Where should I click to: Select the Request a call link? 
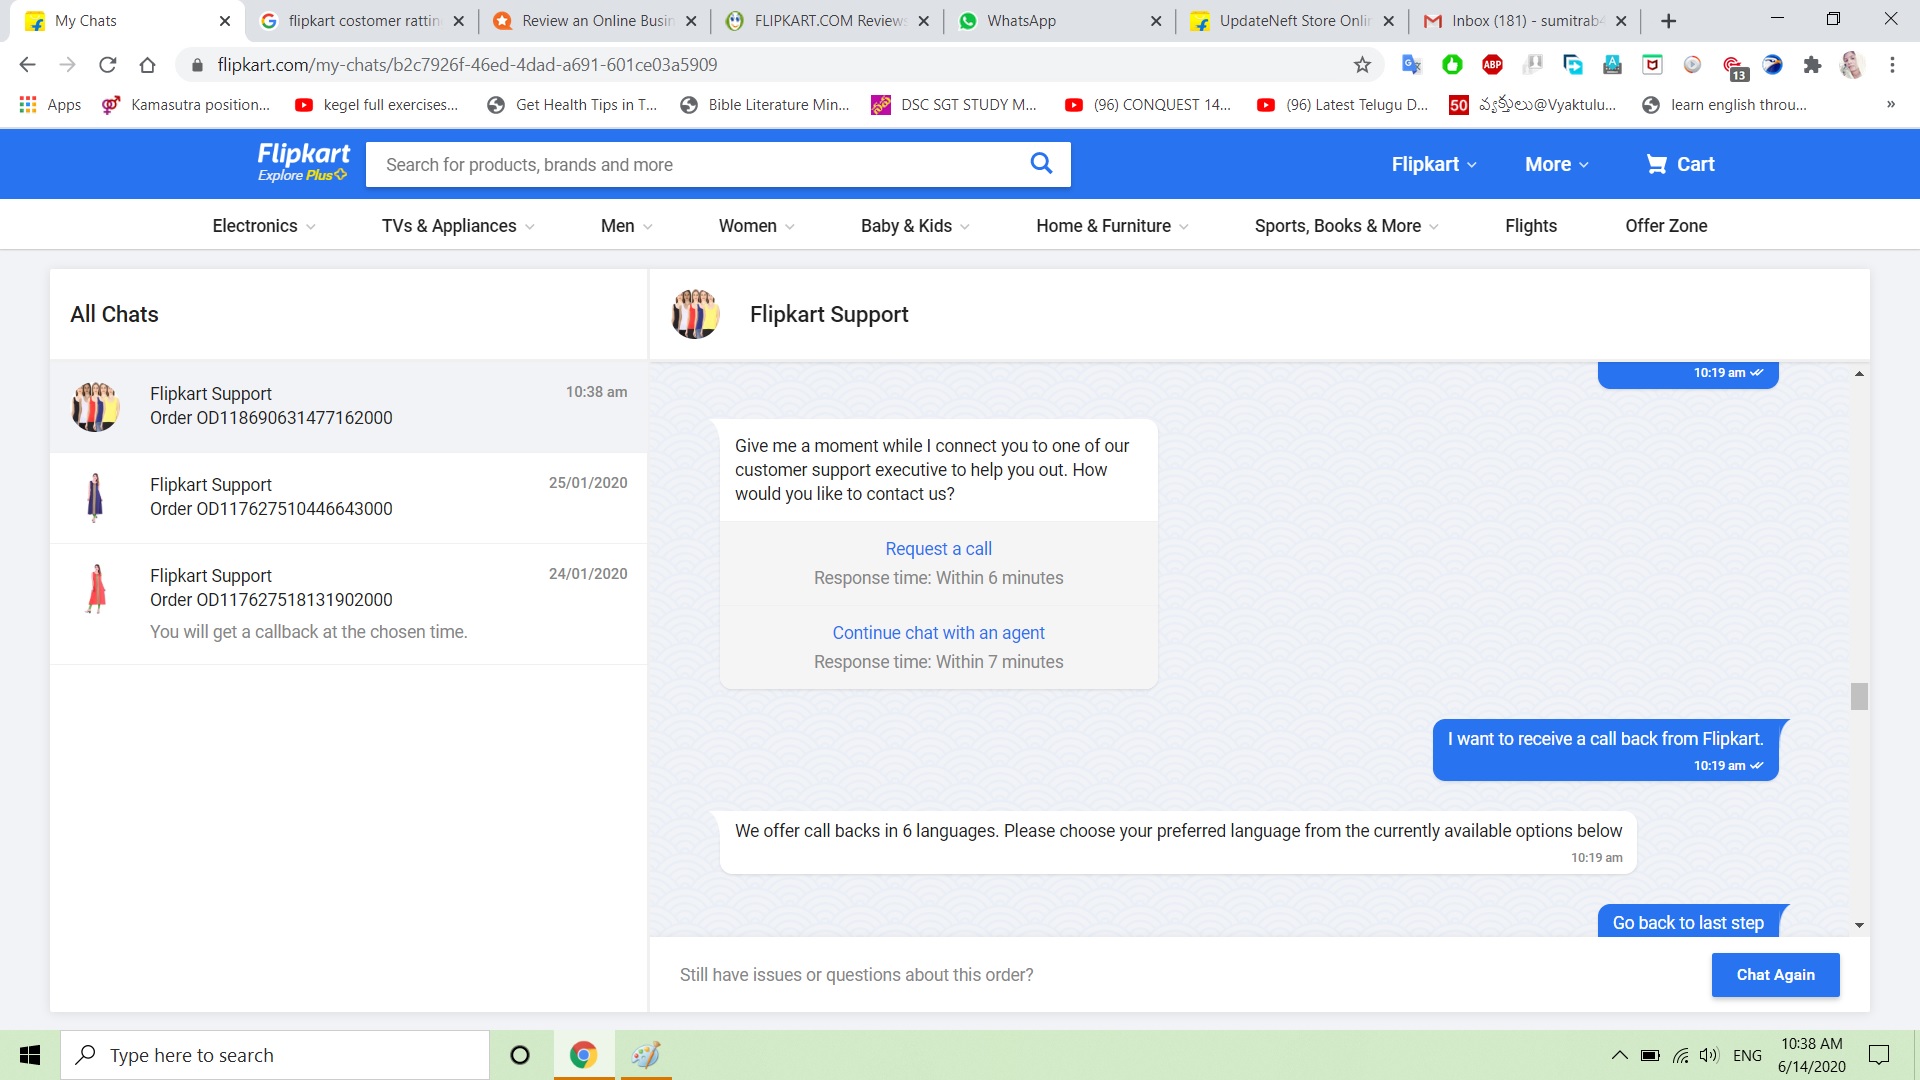[938, 549]
